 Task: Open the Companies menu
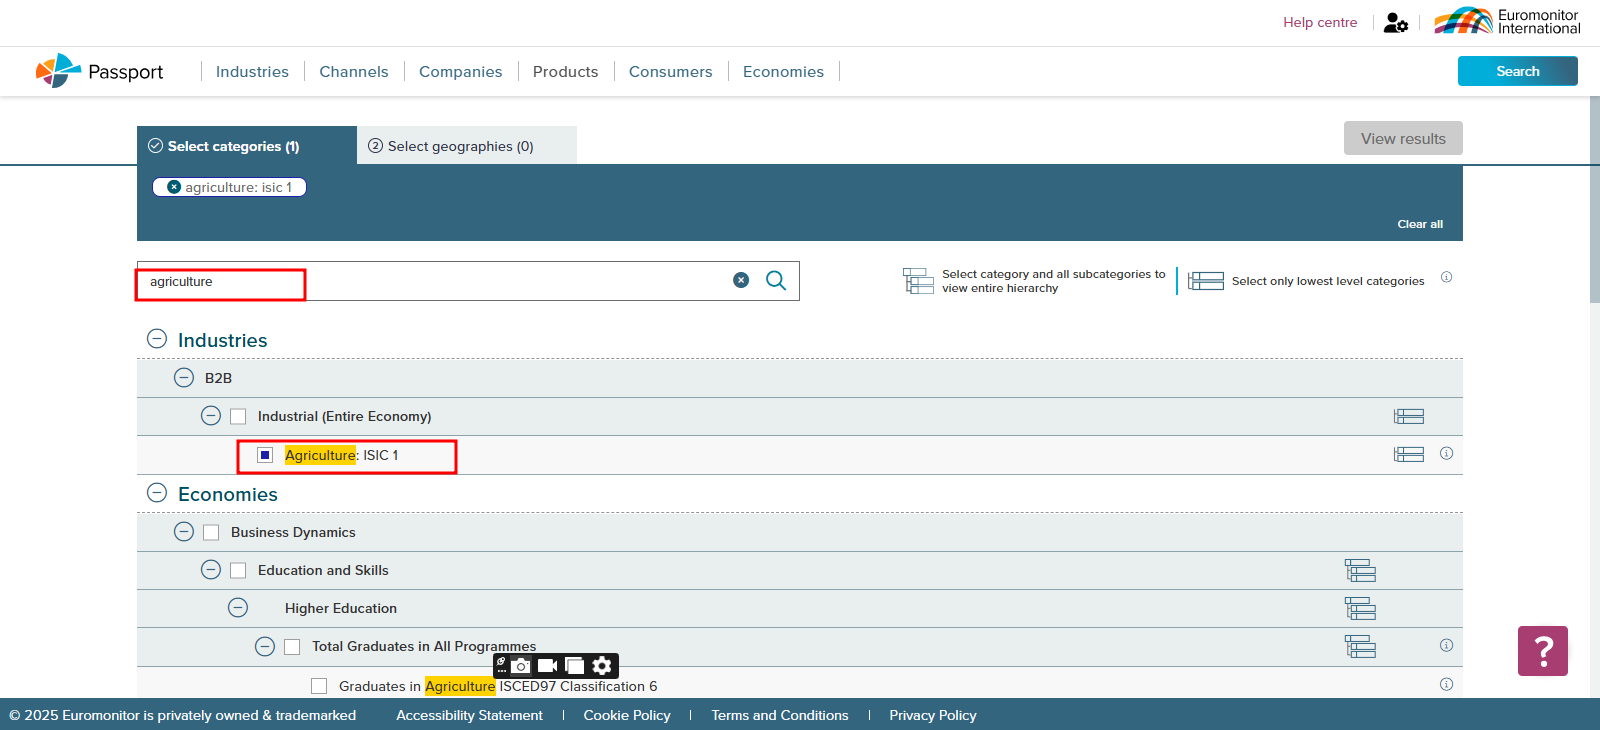460,72
